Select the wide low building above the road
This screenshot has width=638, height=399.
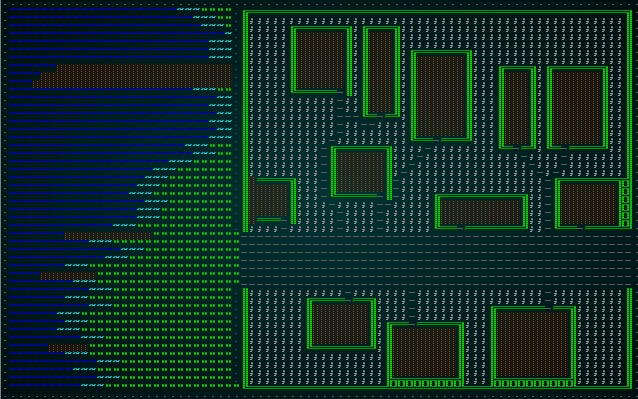(x=481, y=211)
